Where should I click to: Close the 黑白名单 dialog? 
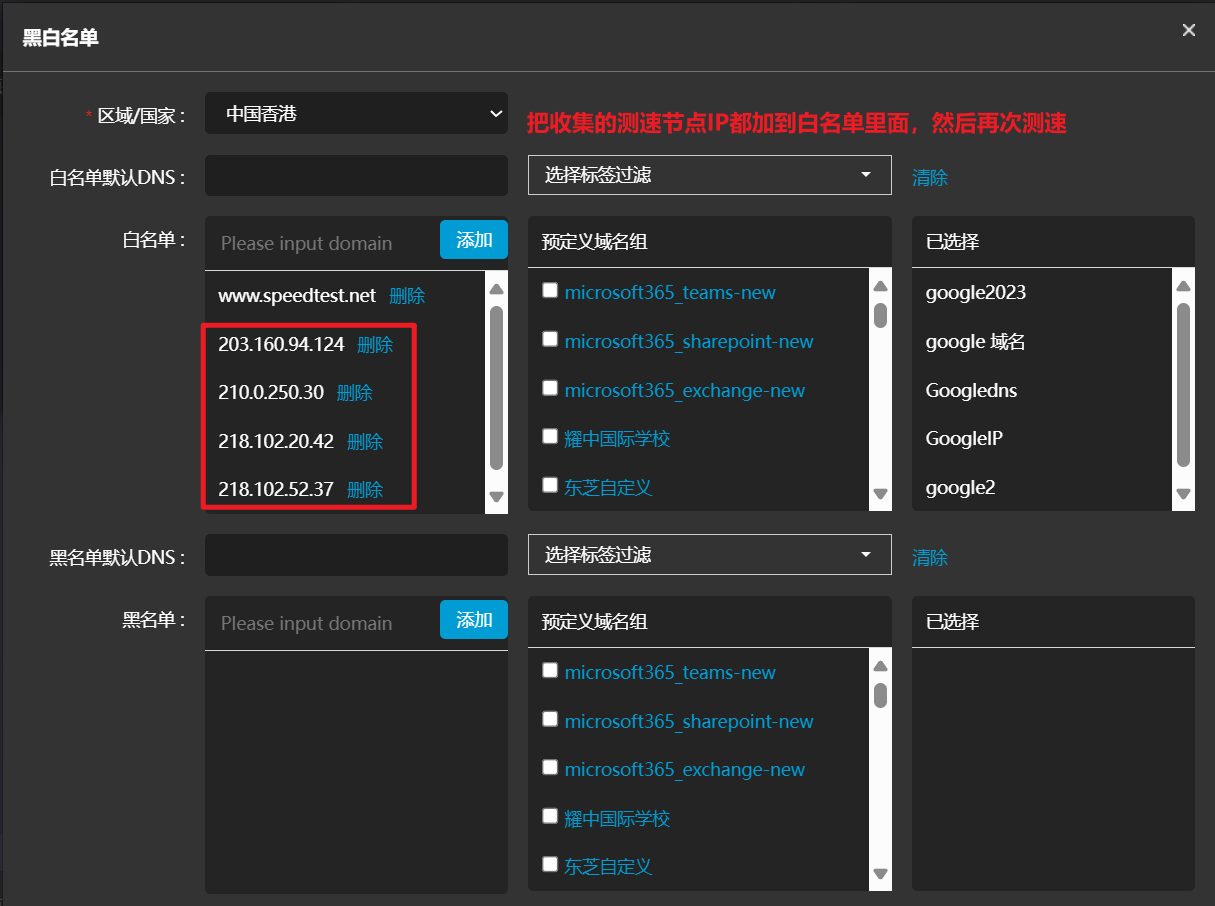1188,30
